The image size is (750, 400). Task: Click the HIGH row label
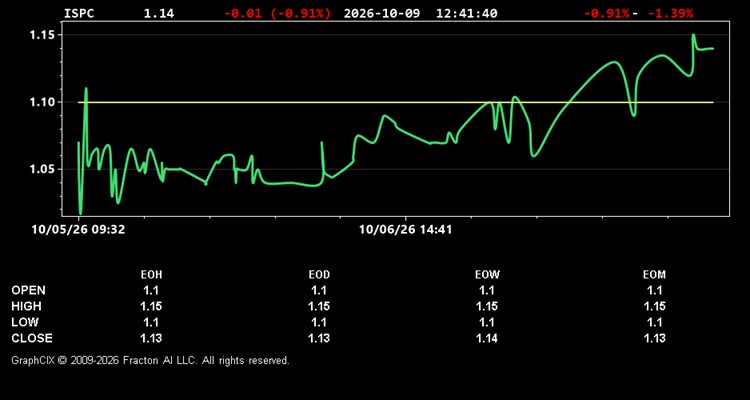[26, 306]
